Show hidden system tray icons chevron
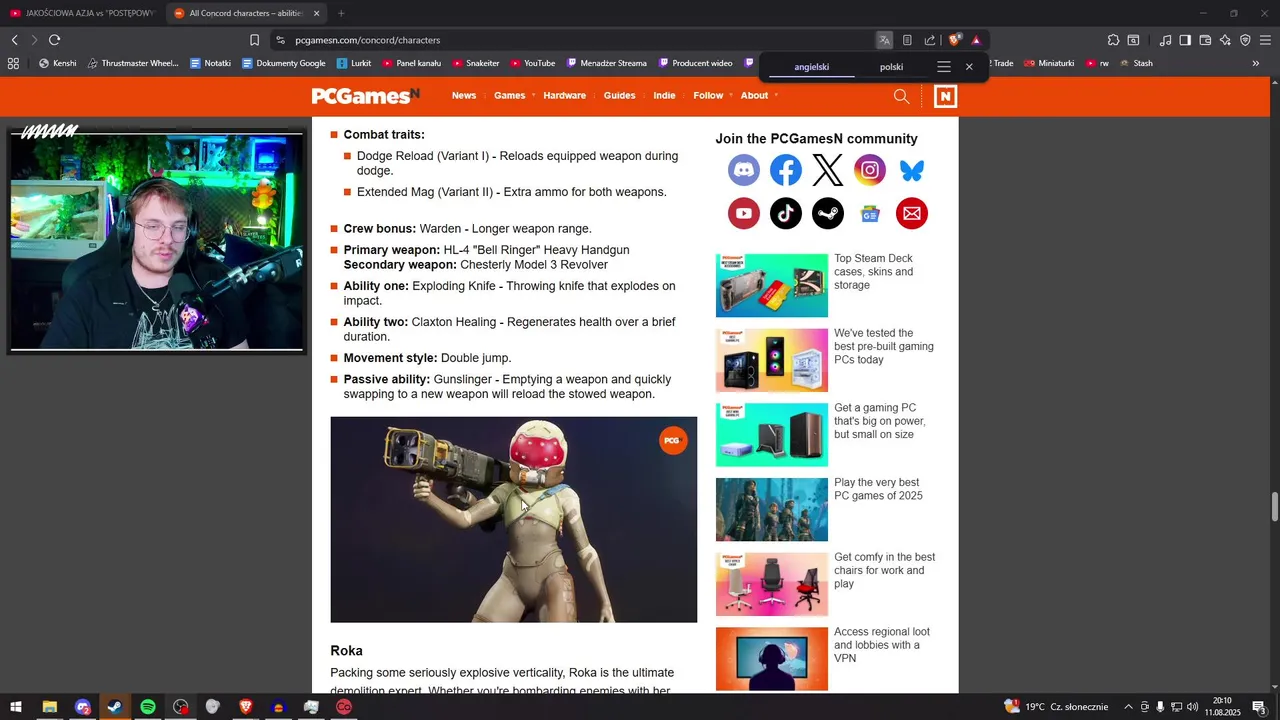The width and height of the screenshot is (1280, 720). coord(1128,707)
